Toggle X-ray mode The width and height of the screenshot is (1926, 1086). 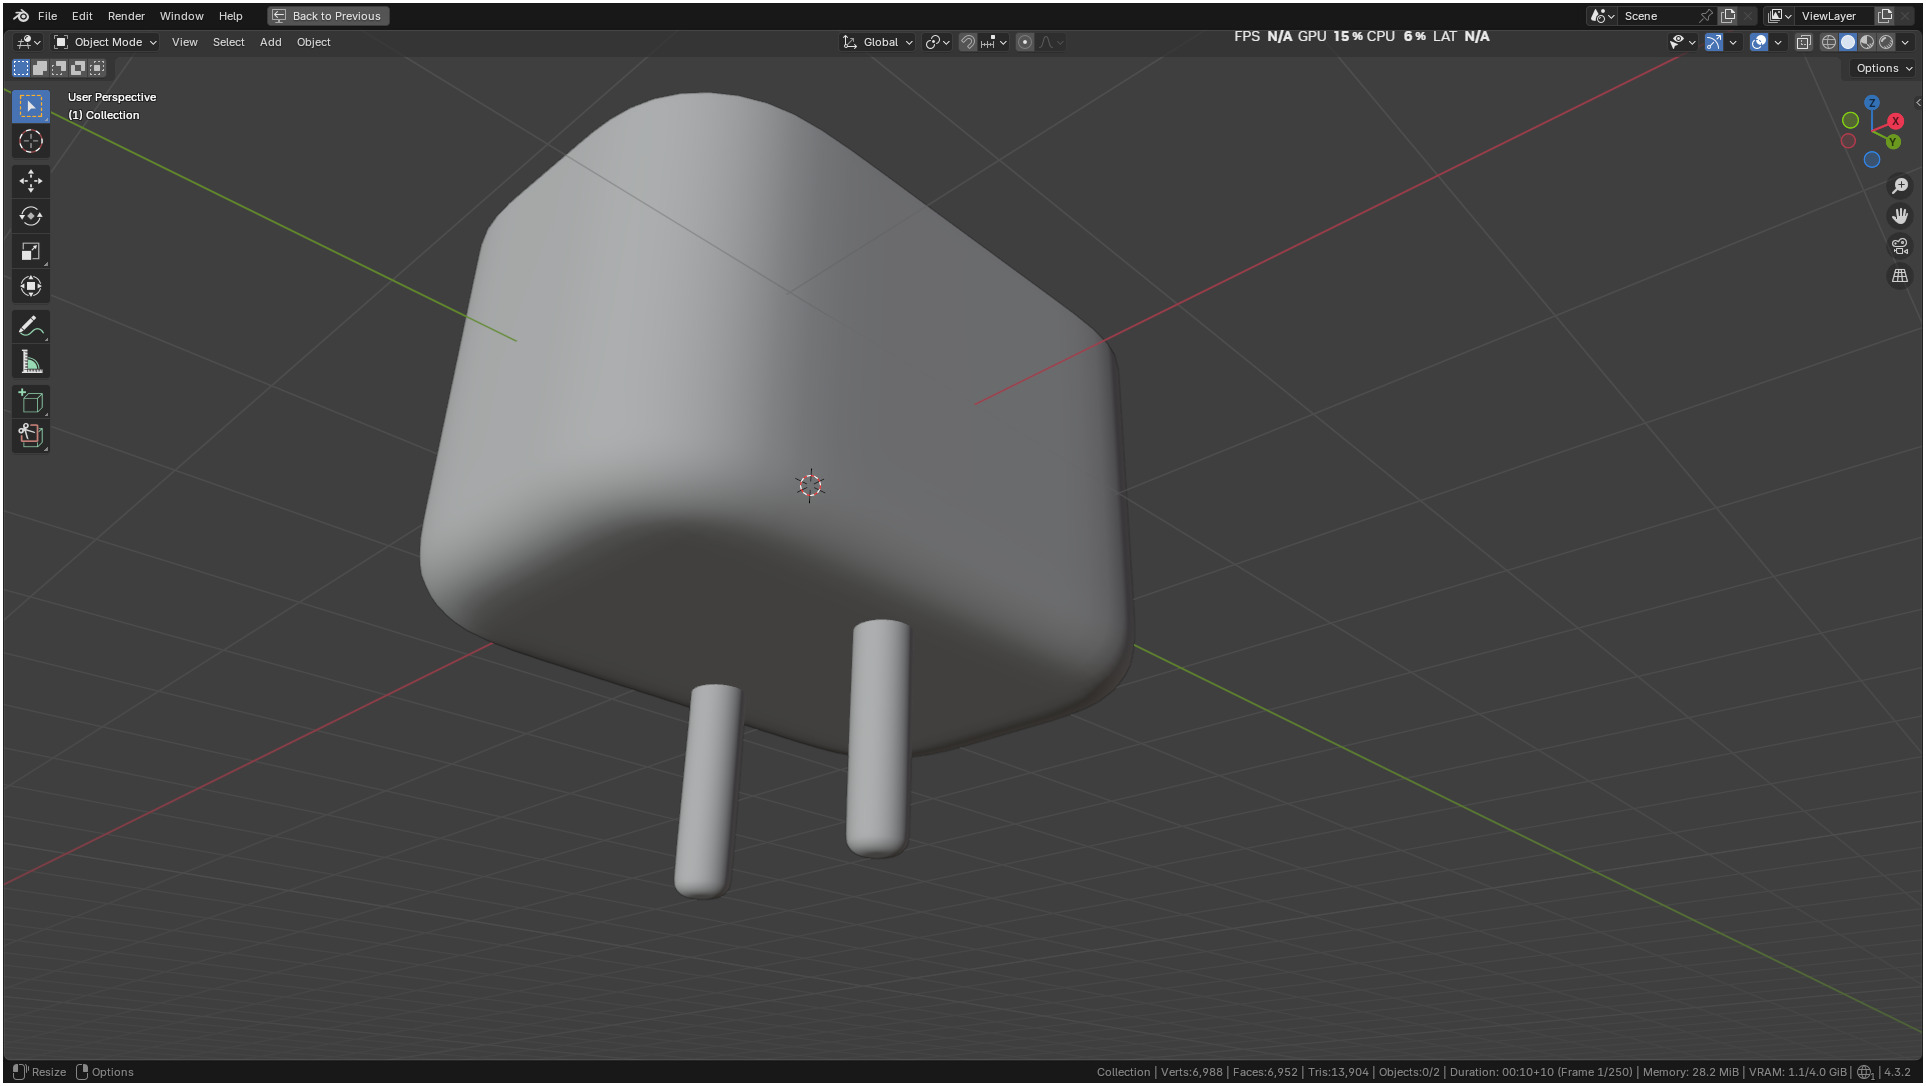point(1804,42)
